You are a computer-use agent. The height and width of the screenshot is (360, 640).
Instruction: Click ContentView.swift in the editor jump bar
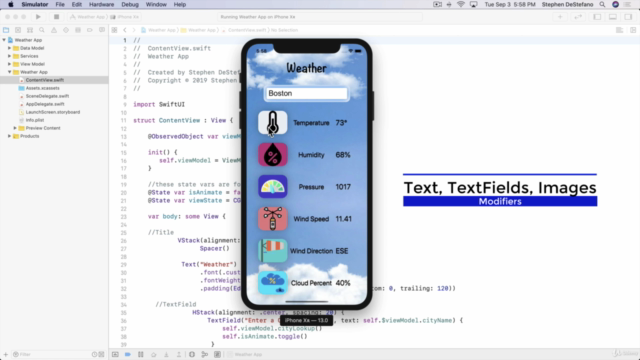(x=247, y=30)
